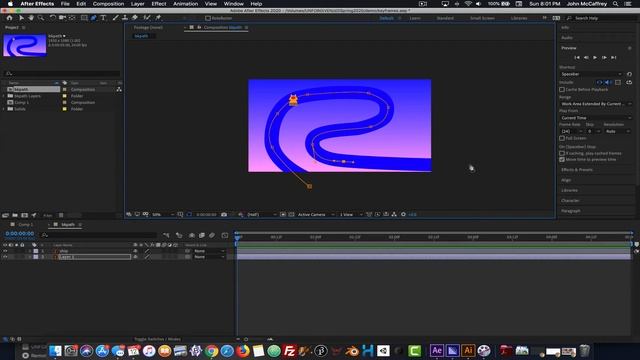
Task: Click the New Folder icon in Project panel
Action: point(15,215)
